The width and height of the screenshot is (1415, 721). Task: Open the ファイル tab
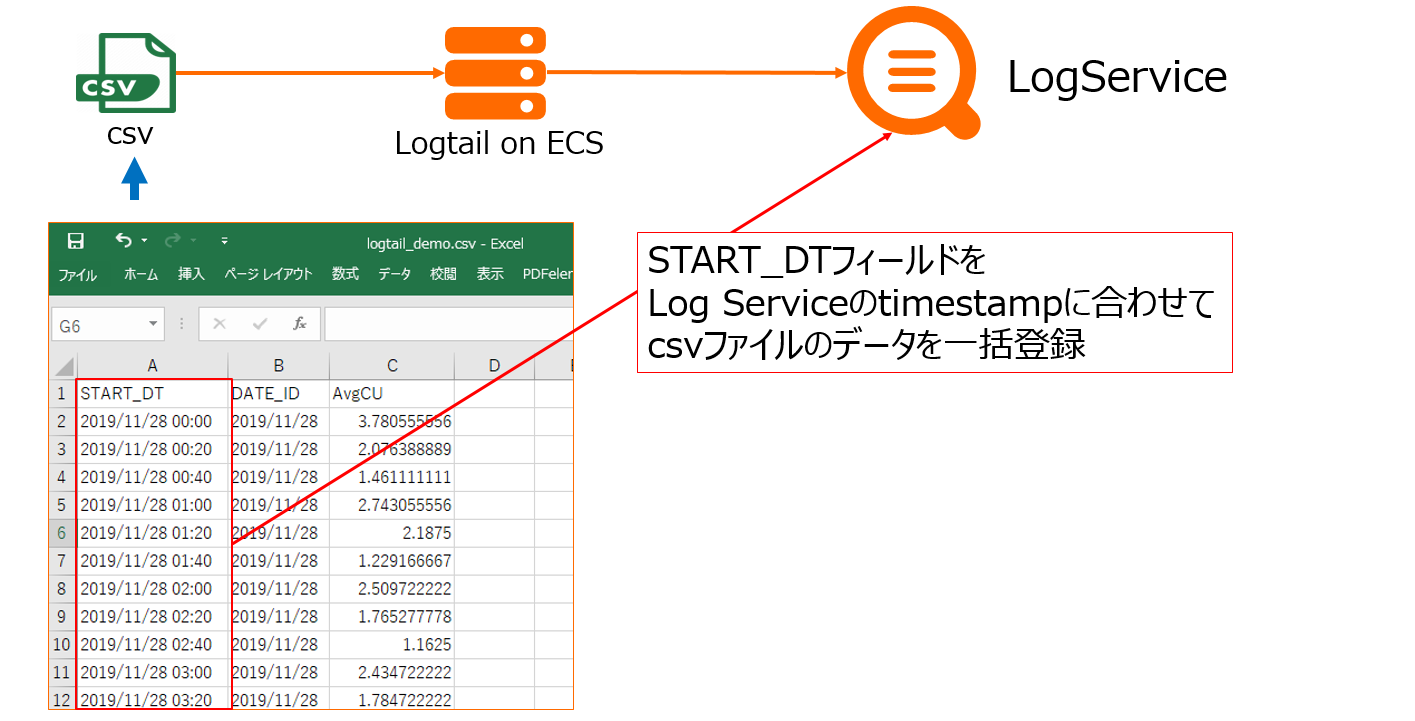pos(78,274)
